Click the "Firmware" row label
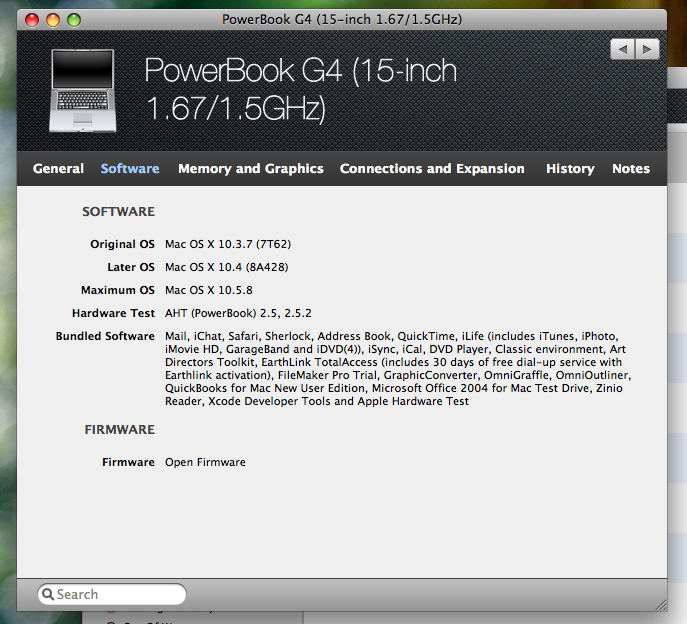Screen dimensions: 687x624 click(128, 462)
